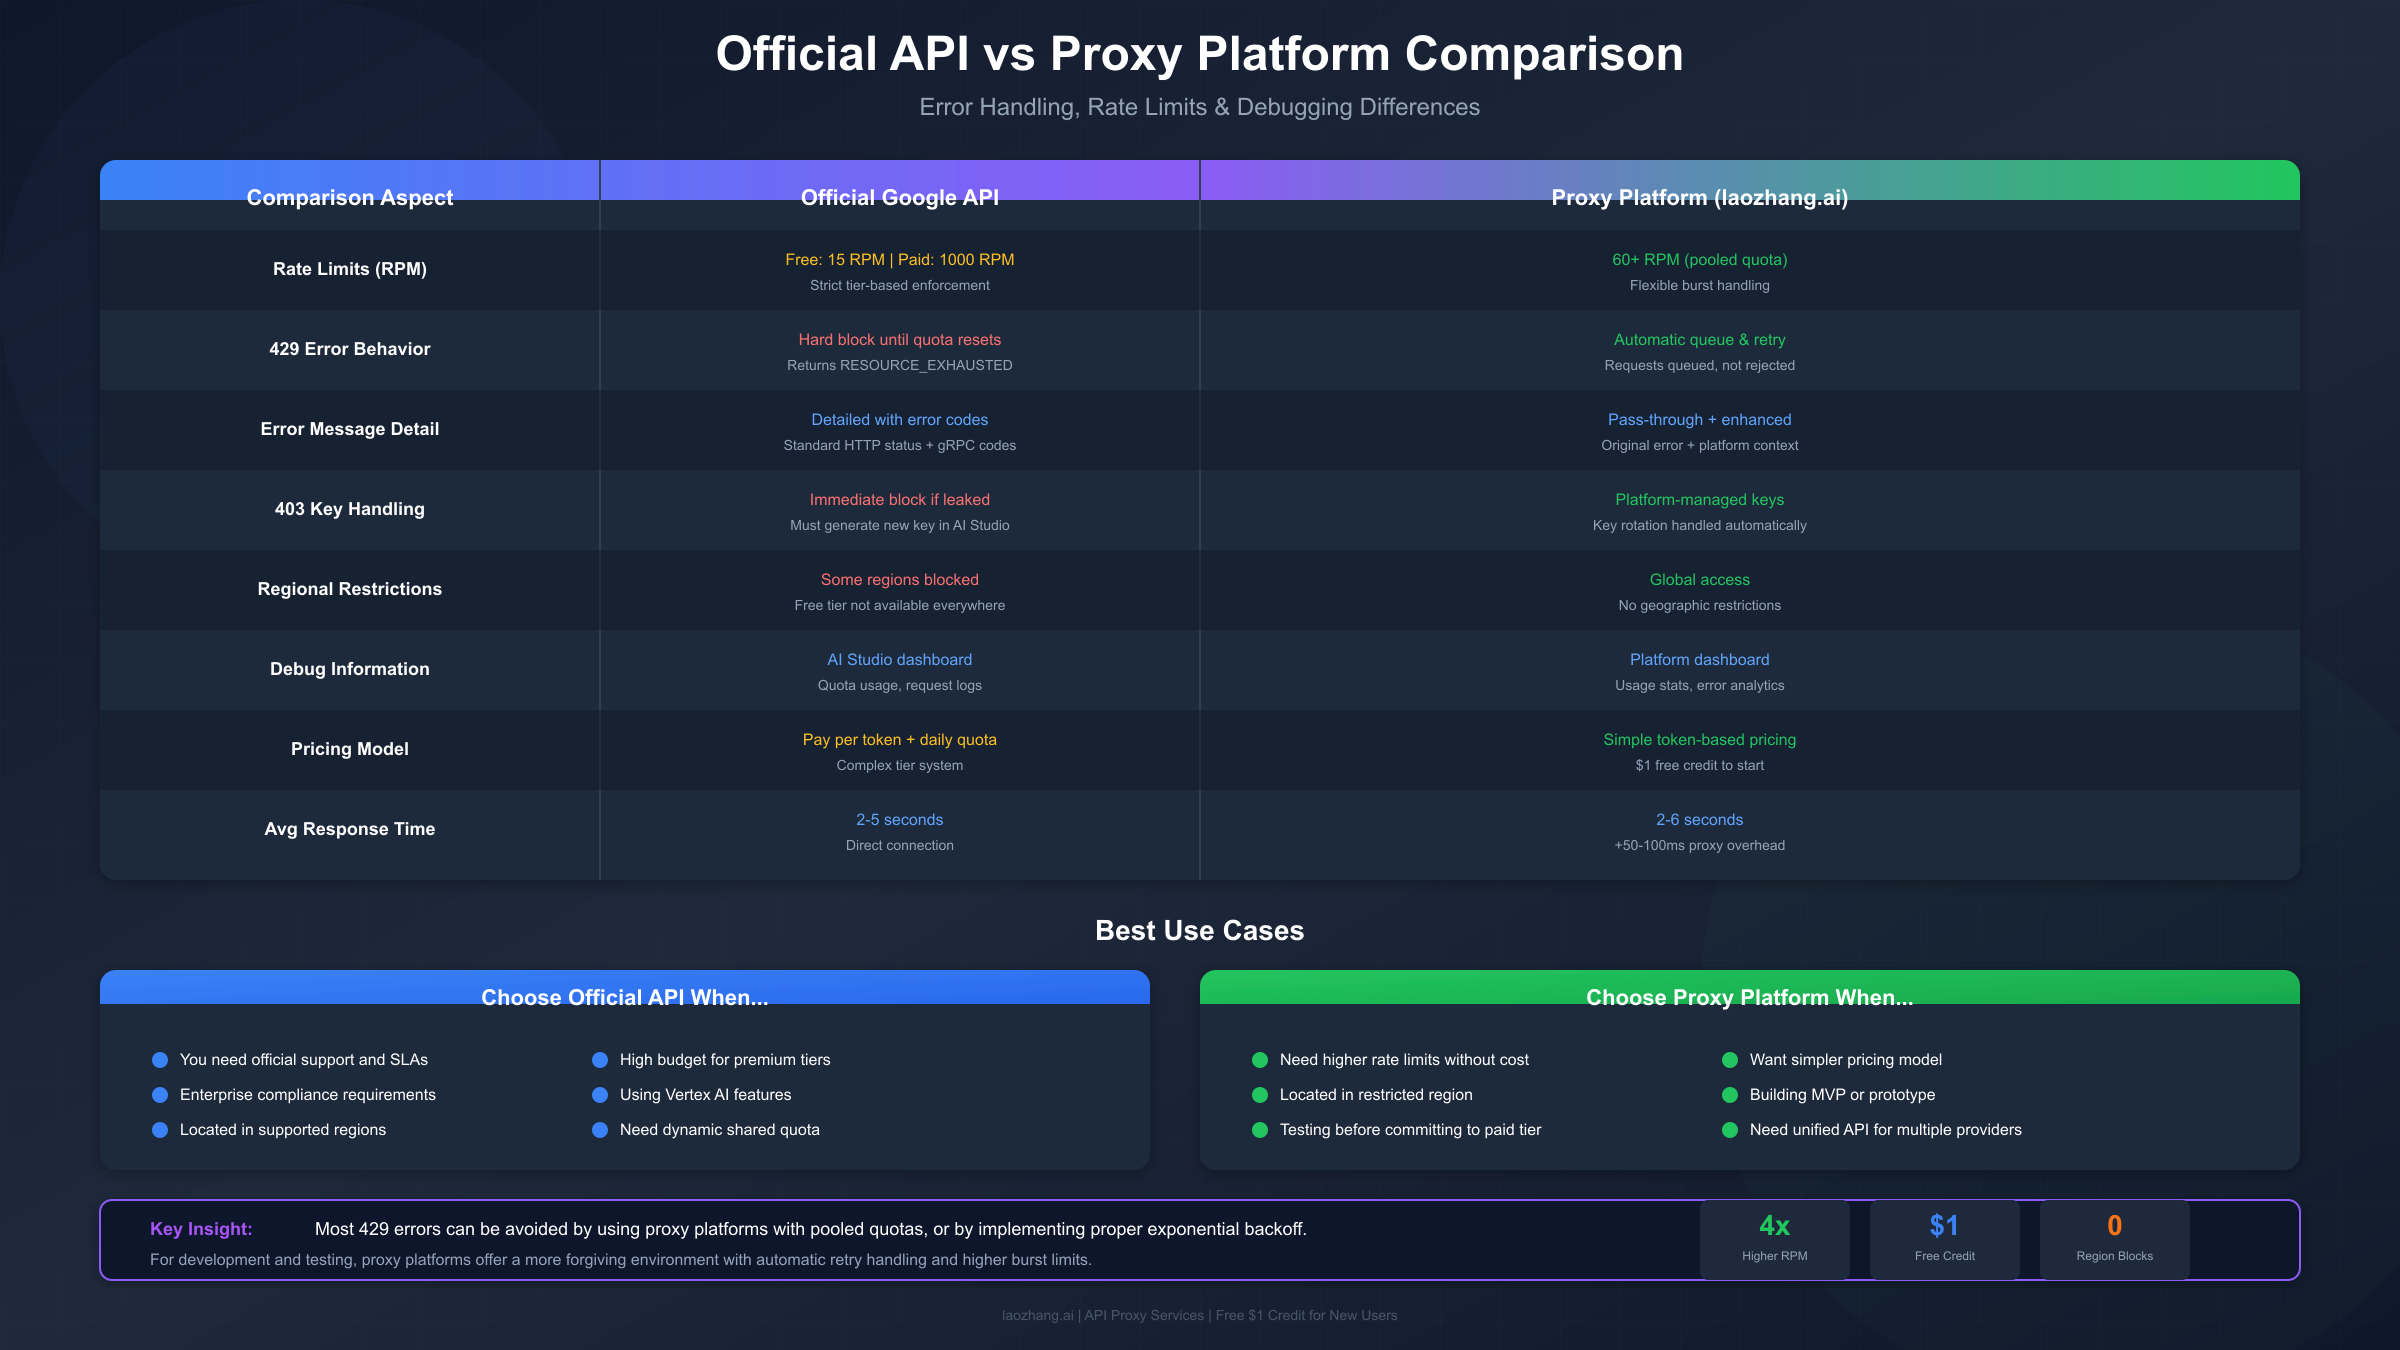Open the Platform dashboard link
Viewport: 2400px width, 1350px height.
[1699, 659]
